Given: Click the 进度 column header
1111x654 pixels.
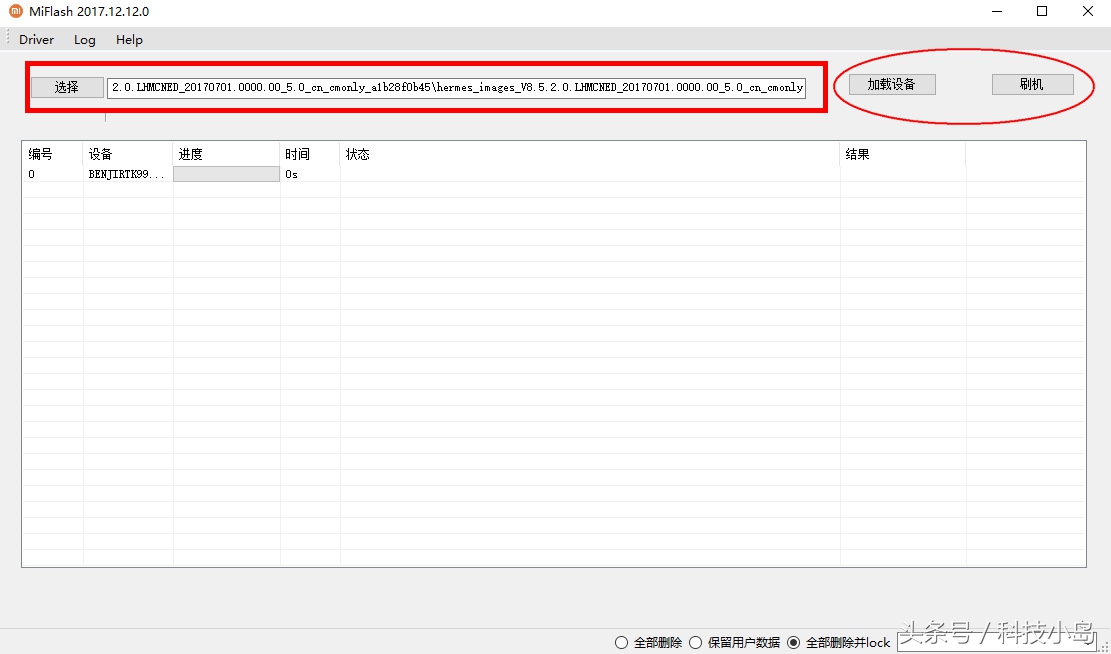Looking at the screenshot, I should click(190, 154).
